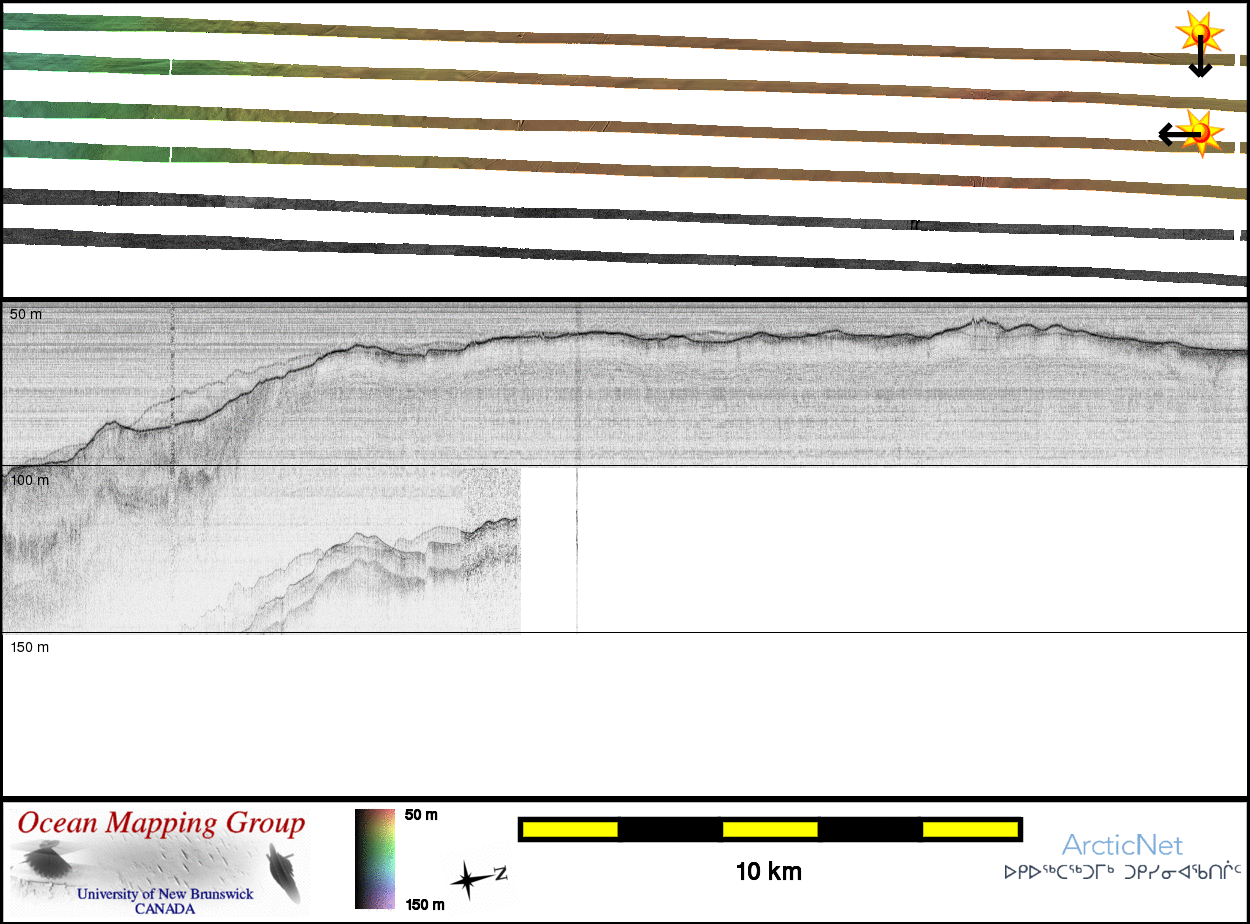Click the 50 m color scale label

[421, 815]
